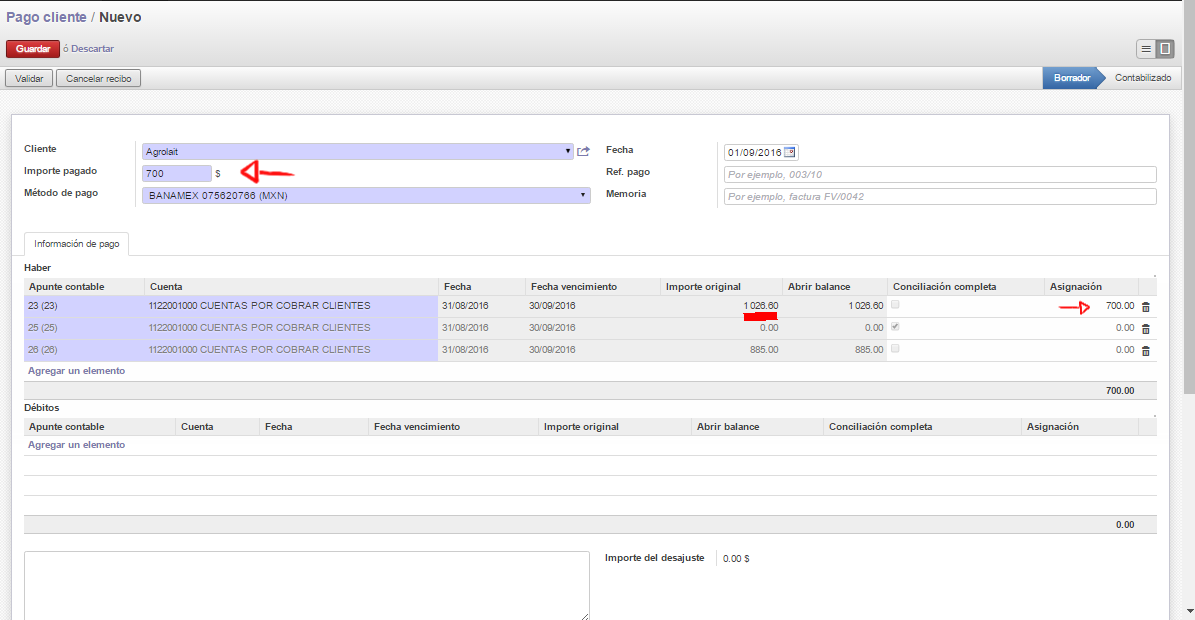The height and width of the screenshot is (620, 1195).
Task: Click the scrollbar down arrow
Action: pyautogui.click(x=1190, y=612)
